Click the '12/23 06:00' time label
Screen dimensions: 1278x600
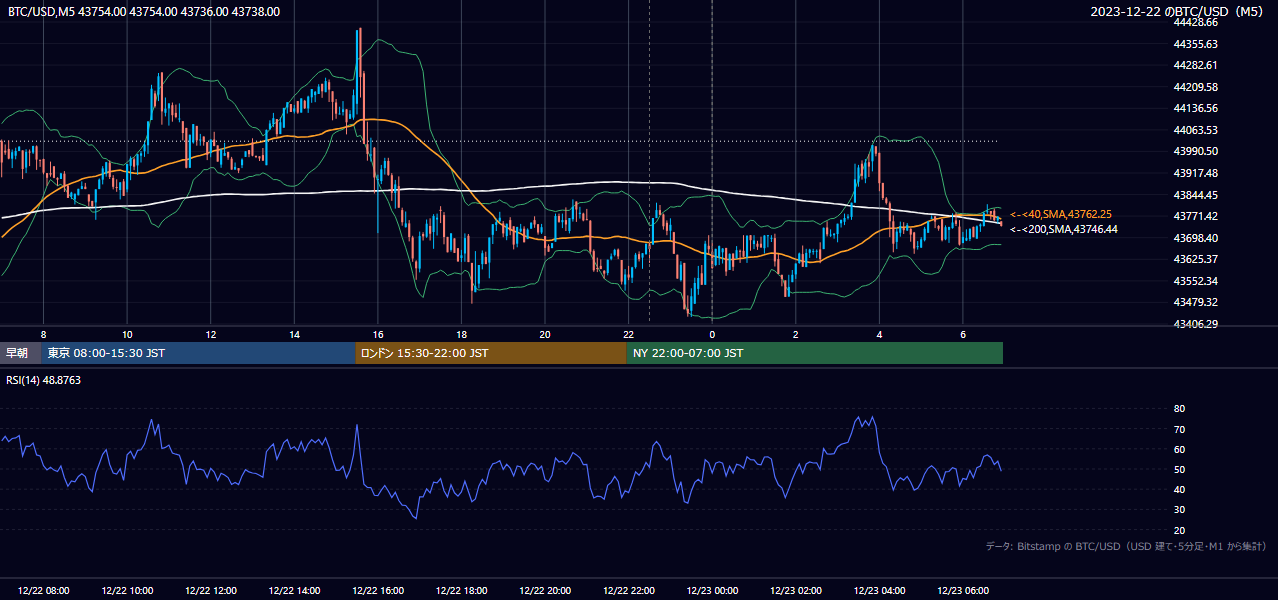coord(963,591)
